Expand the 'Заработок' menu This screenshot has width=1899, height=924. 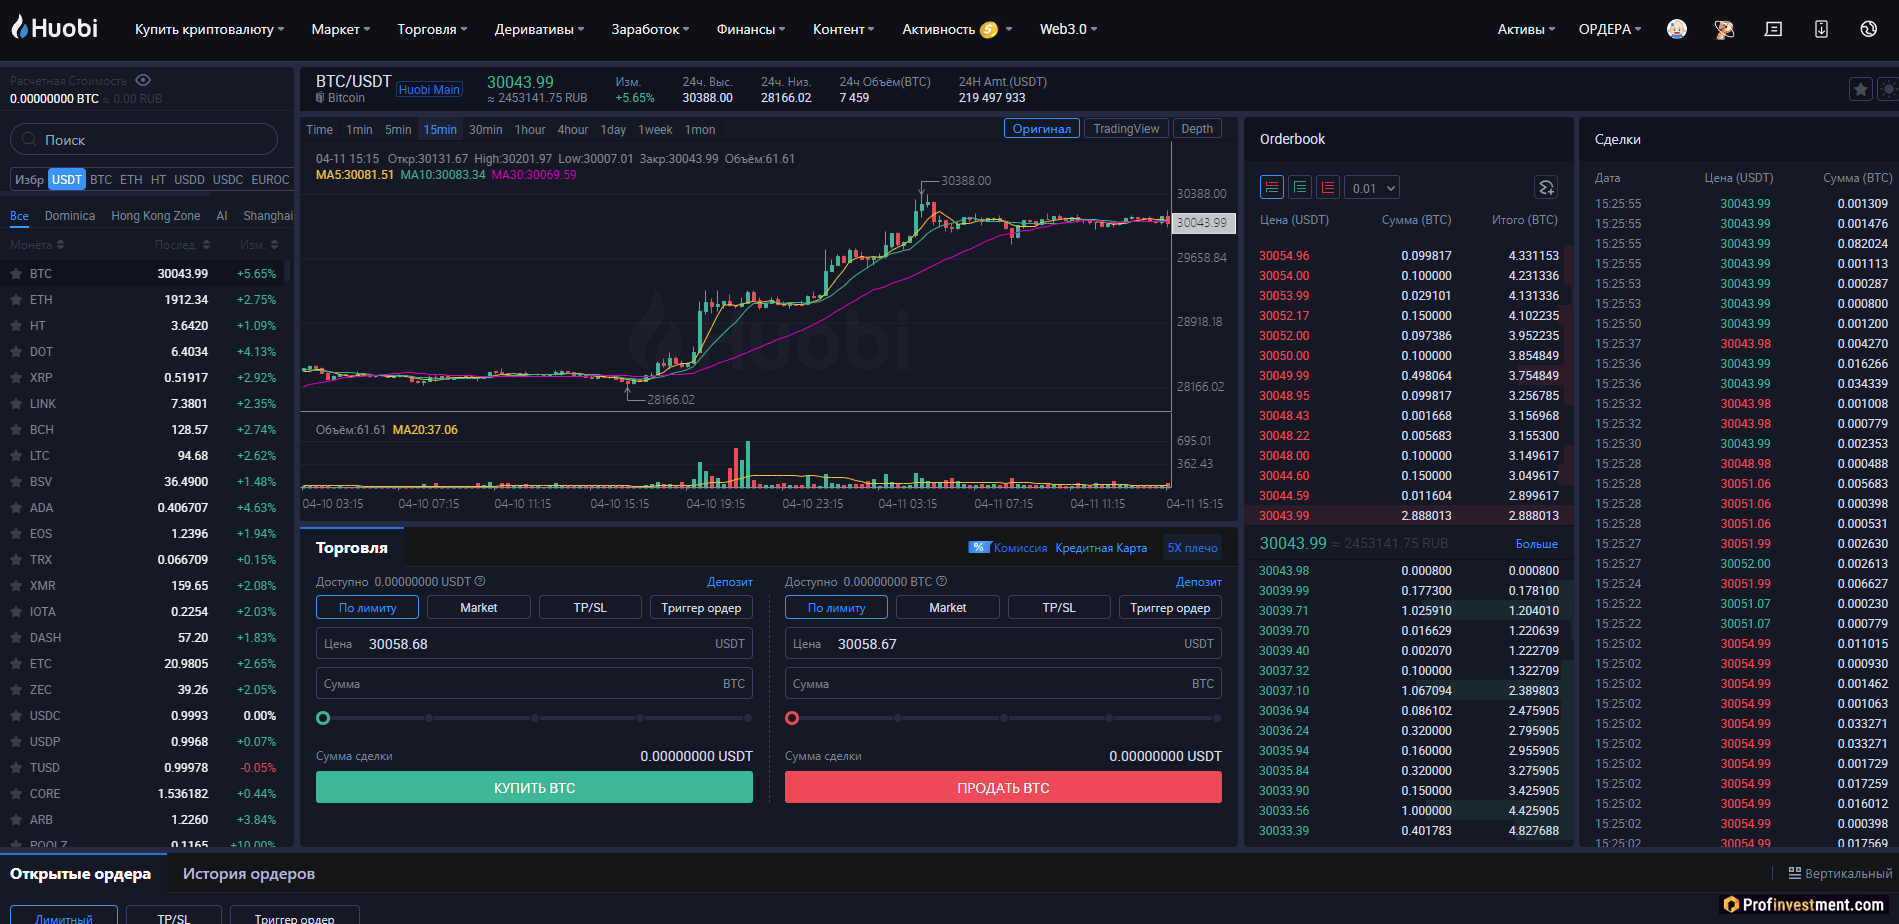pos(650,29)
